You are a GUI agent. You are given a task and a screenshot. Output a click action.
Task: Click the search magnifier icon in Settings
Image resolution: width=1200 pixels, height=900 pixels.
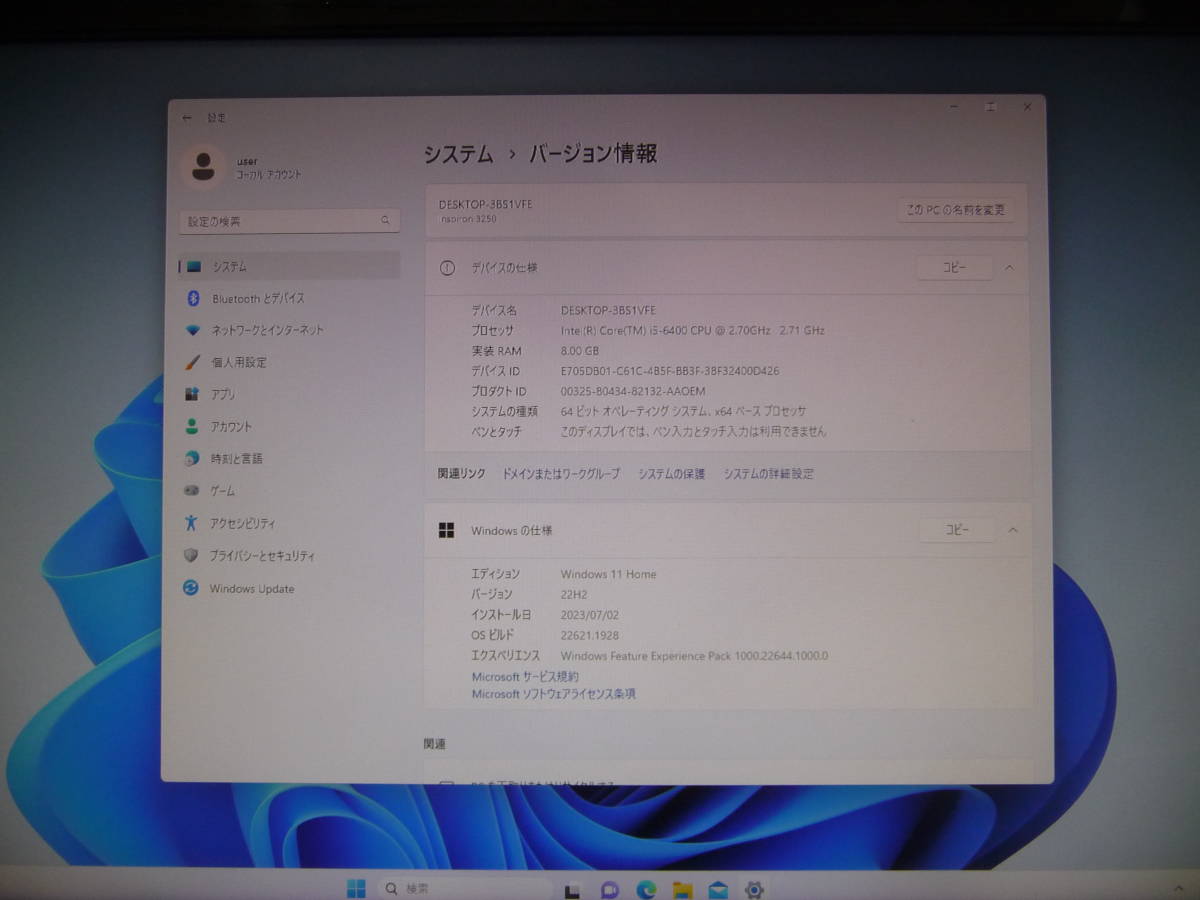(x=385, y=220)
